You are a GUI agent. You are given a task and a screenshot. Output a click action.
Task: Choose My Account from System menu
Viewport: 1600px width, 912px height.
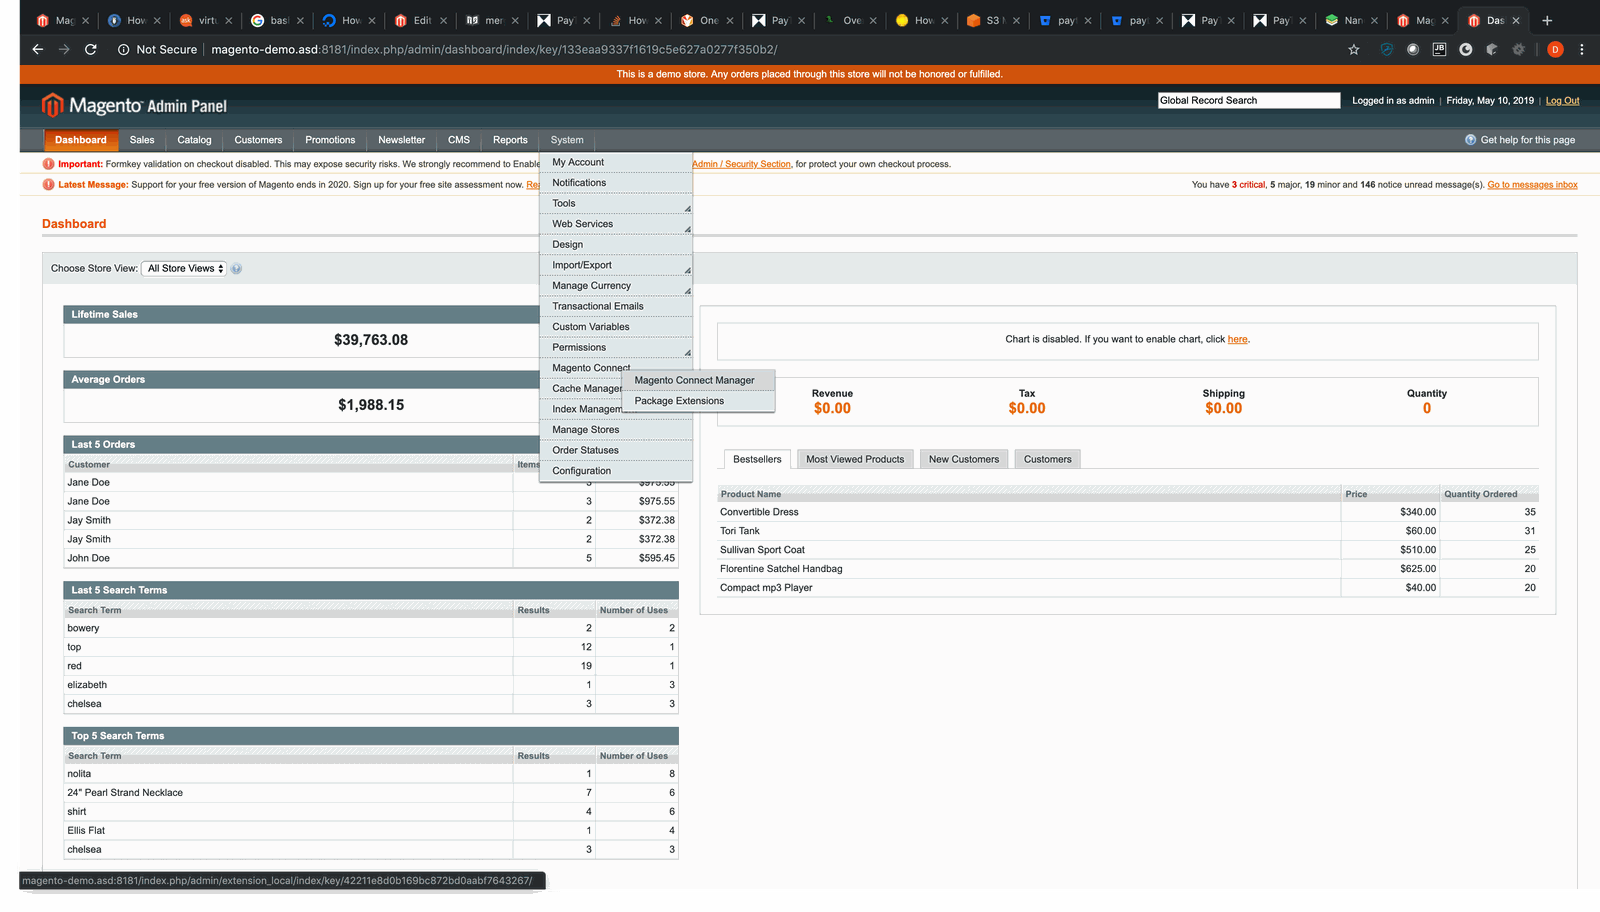[616, 162]
